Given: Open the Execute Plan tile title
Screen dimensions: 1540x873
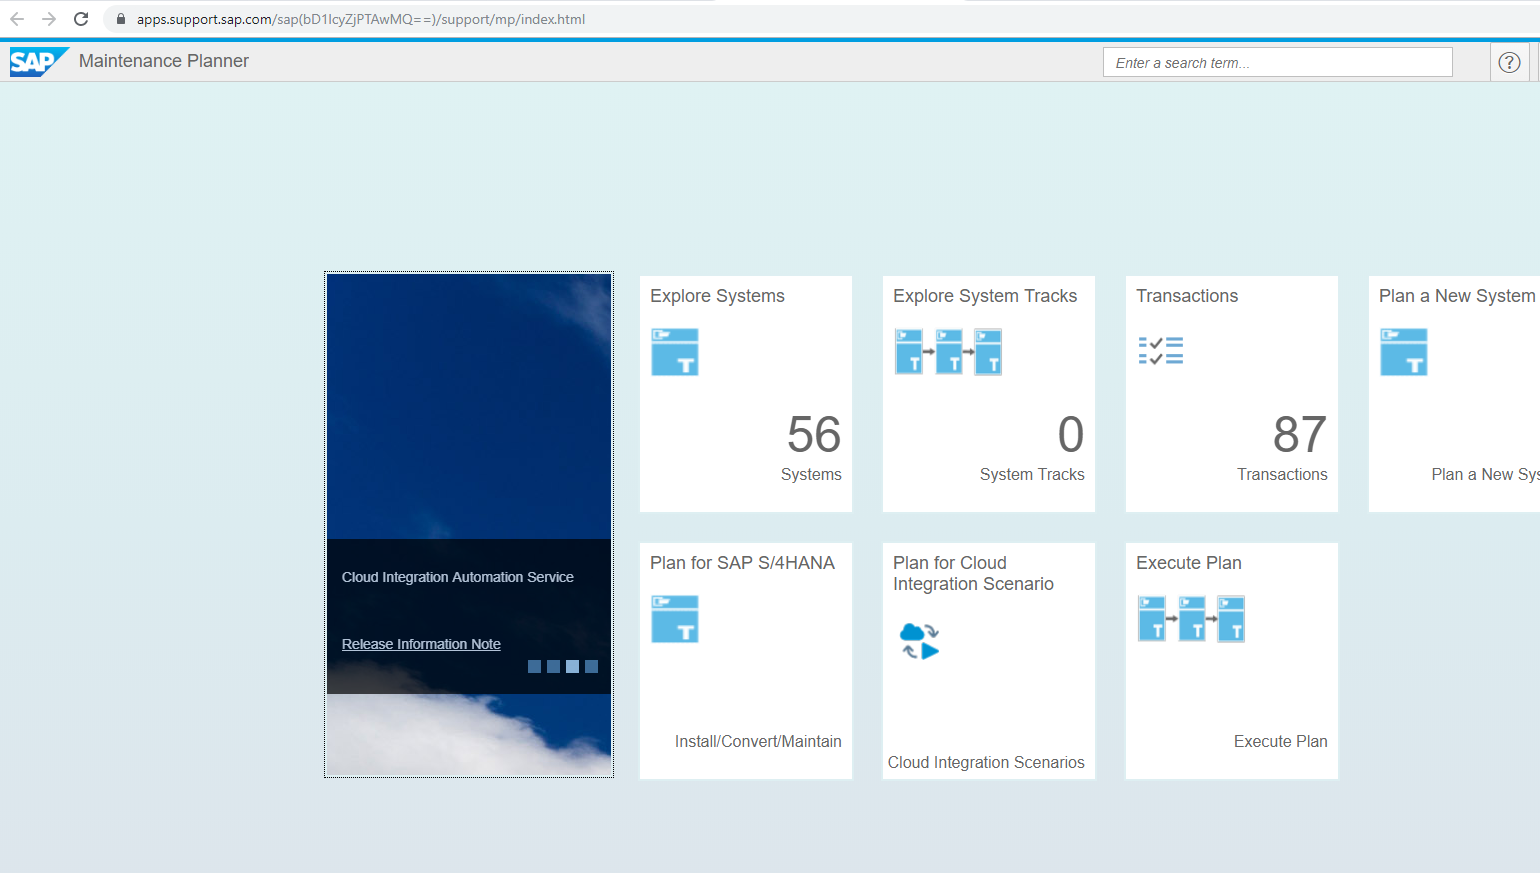Looking at the screenshot, I should (x=1189, y=563).
